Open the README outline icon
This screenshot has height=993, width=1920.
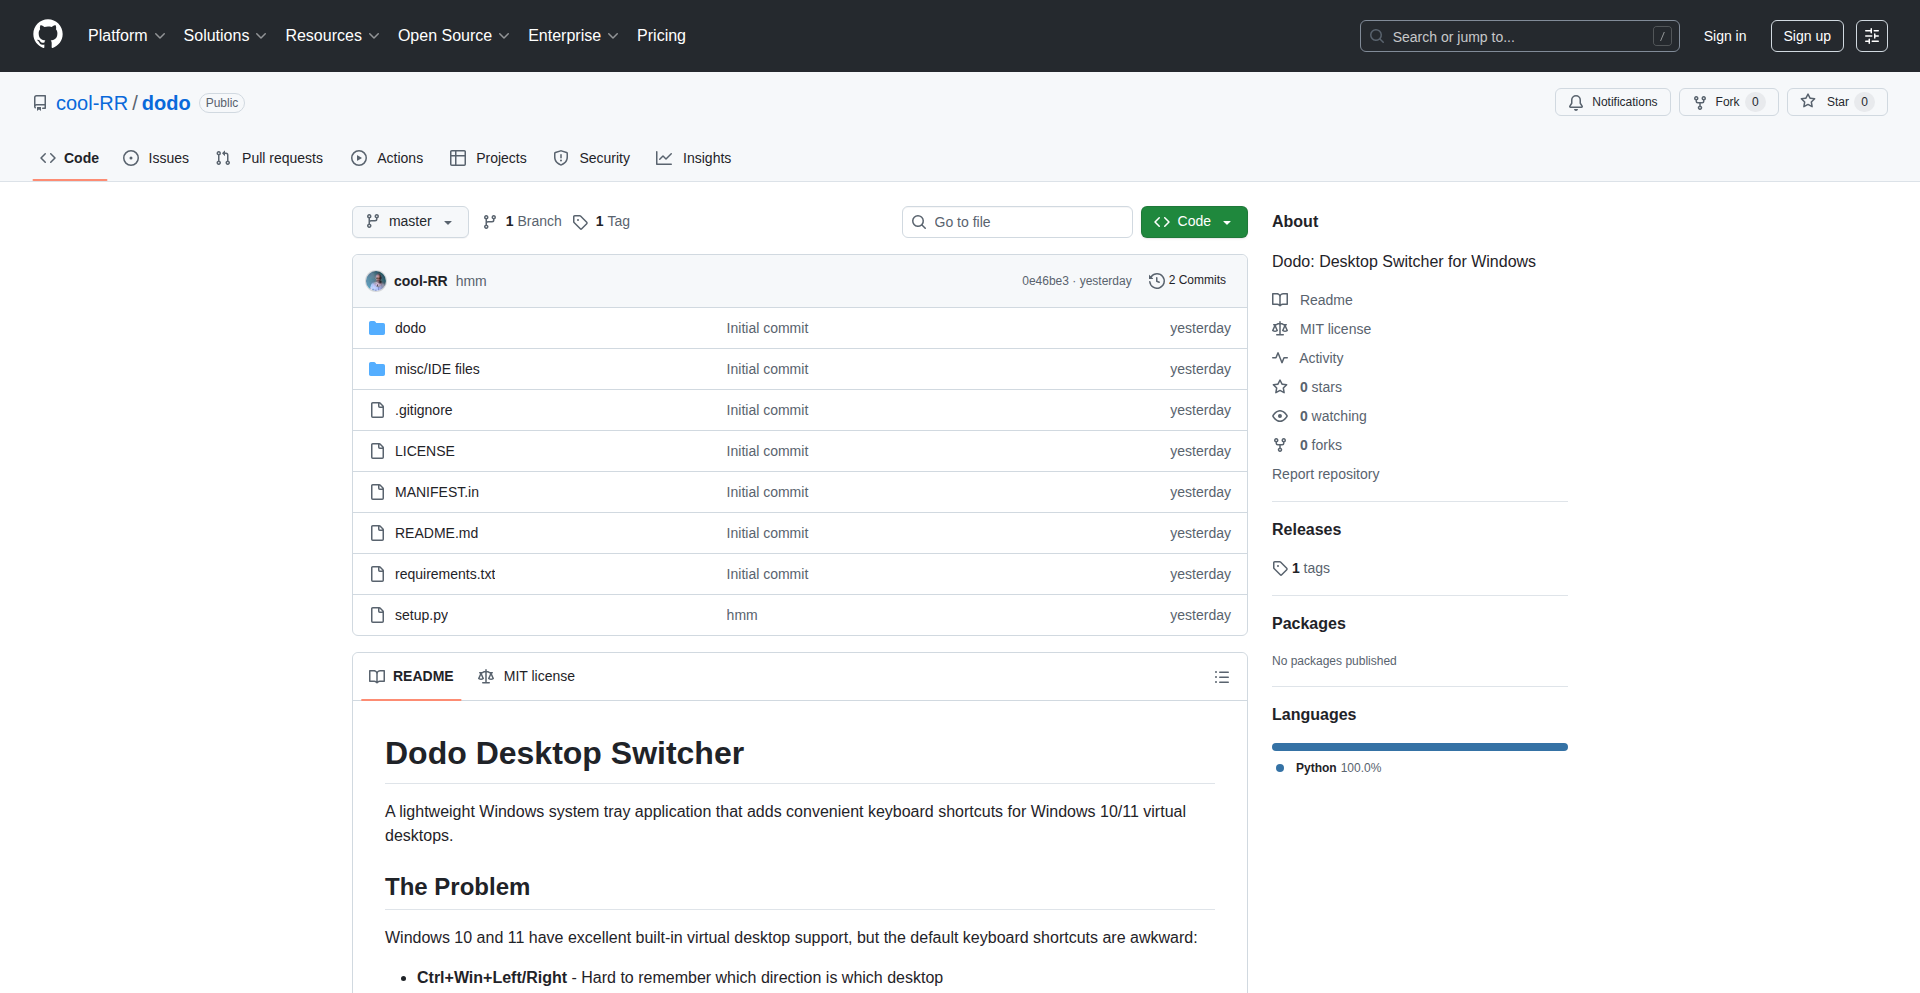pyautogui.click(x=1221, y=677)
